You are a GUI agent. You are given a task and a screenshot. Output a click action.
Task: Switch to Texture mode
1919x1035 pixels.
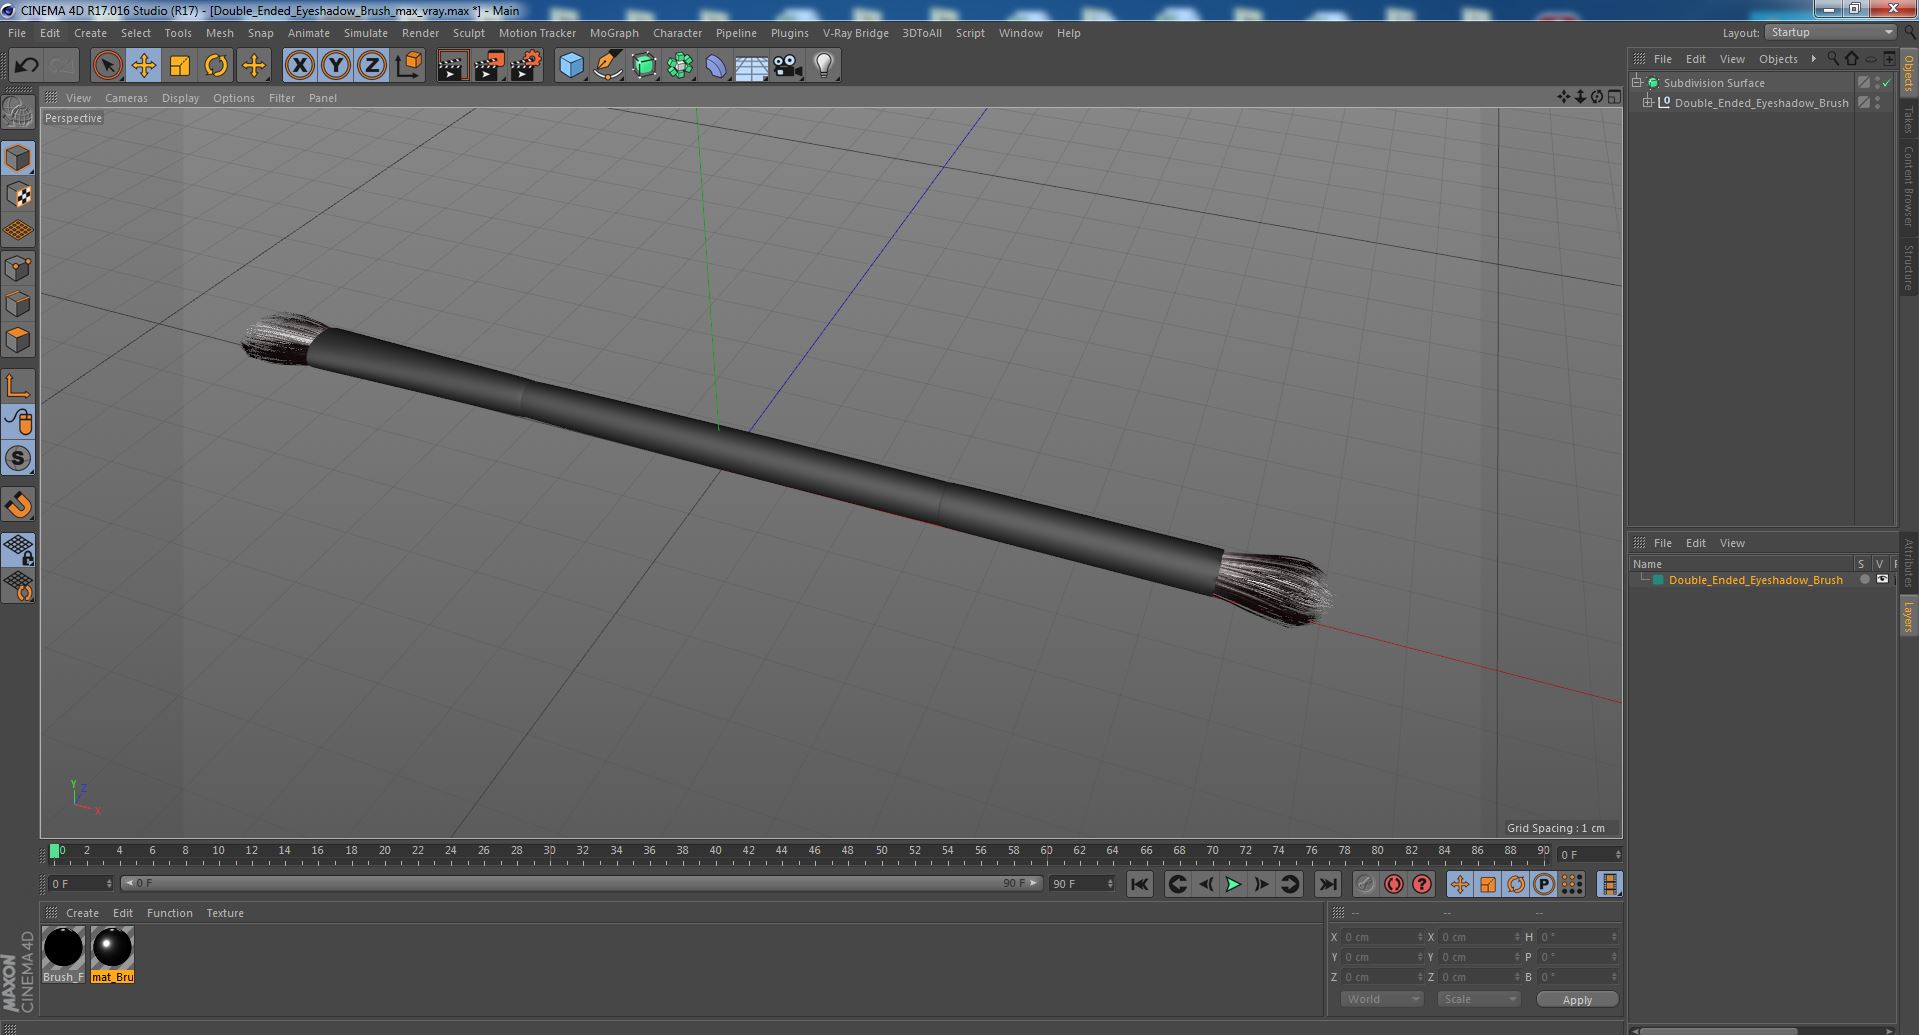point(18,195)
